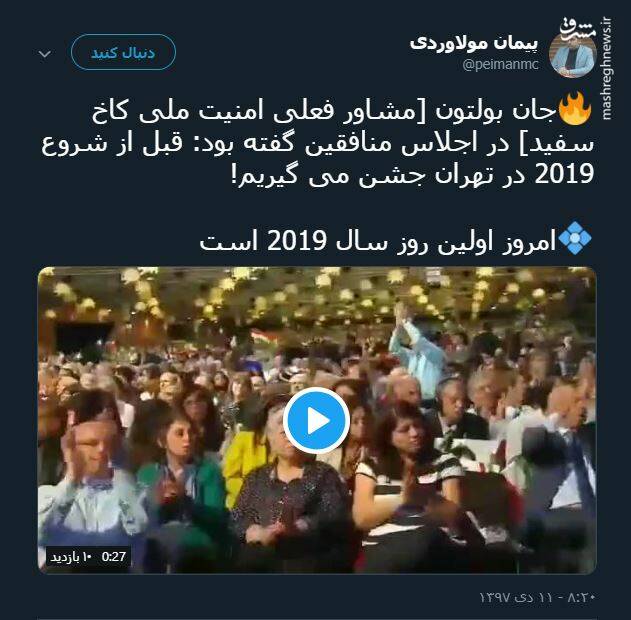Click the دنبال کنید follow button
Viewport: 631px width, 620px height.
pyautogui.click(x=123, y=53)
